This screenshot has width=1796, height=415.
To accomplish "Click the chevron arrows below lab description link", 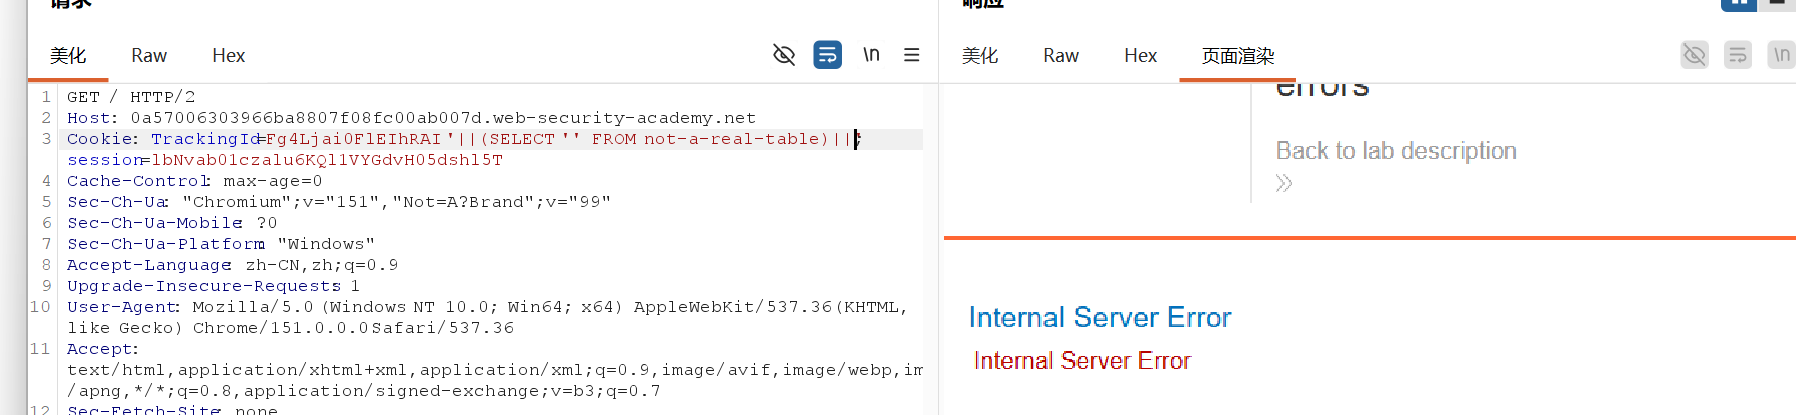I will click(x=1284, y=183).
